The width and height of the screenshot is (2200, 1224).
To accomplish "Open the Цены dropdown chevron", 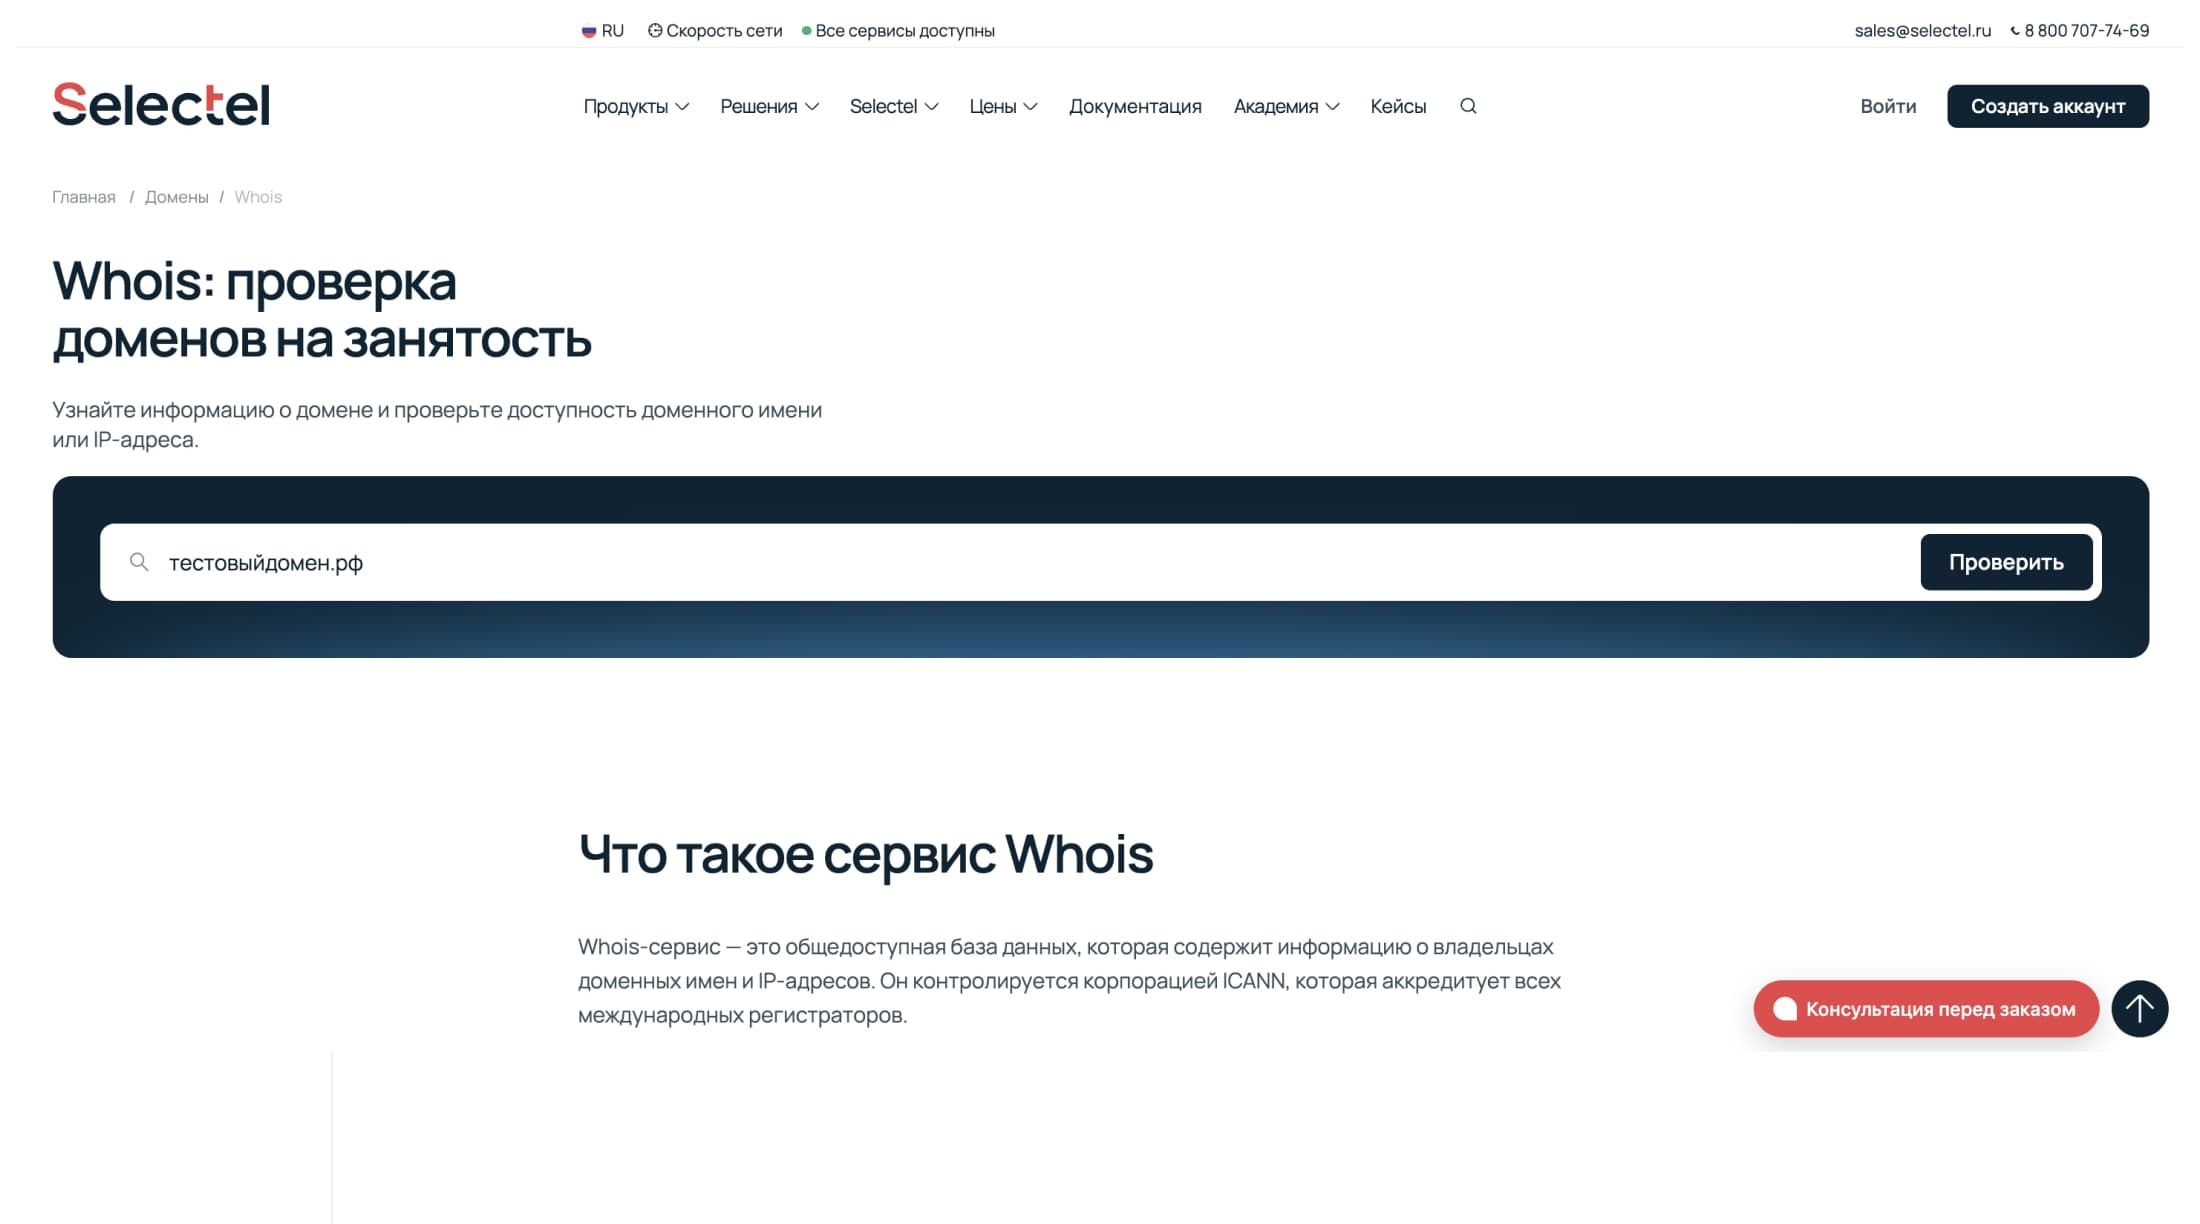I will tap(1030, 106).
